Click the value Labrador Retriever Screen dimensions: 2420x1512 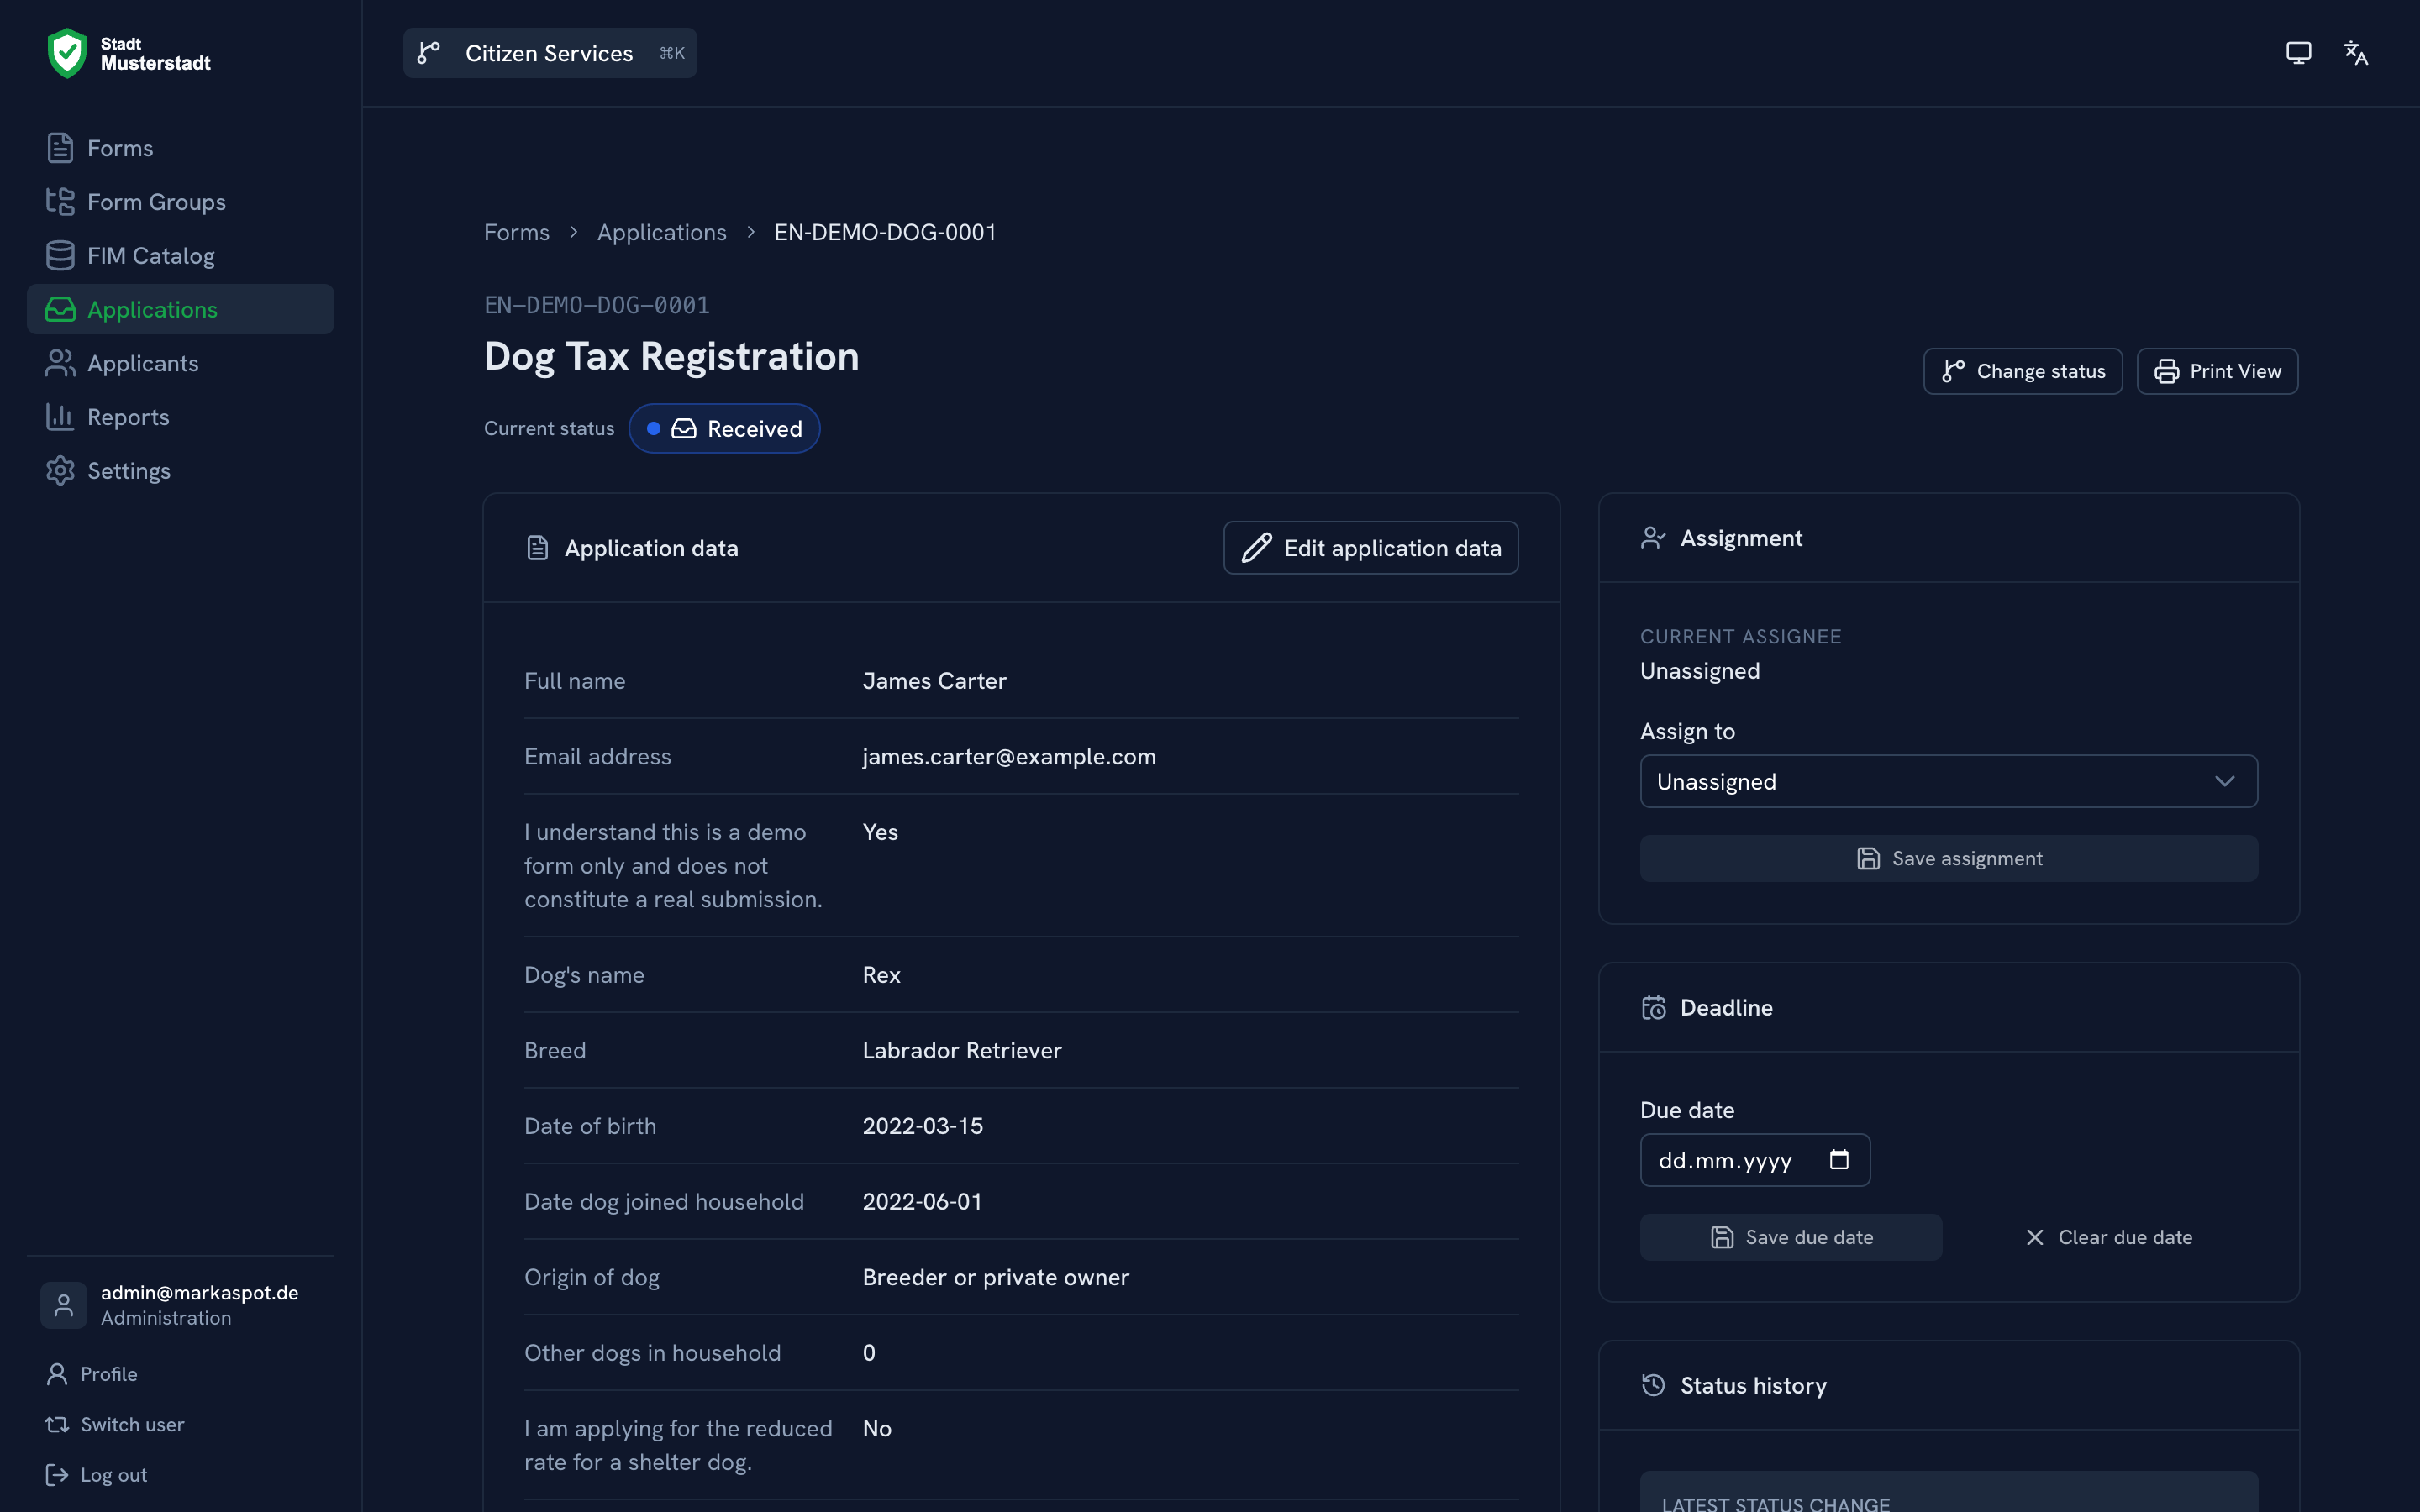[962, 1050]
